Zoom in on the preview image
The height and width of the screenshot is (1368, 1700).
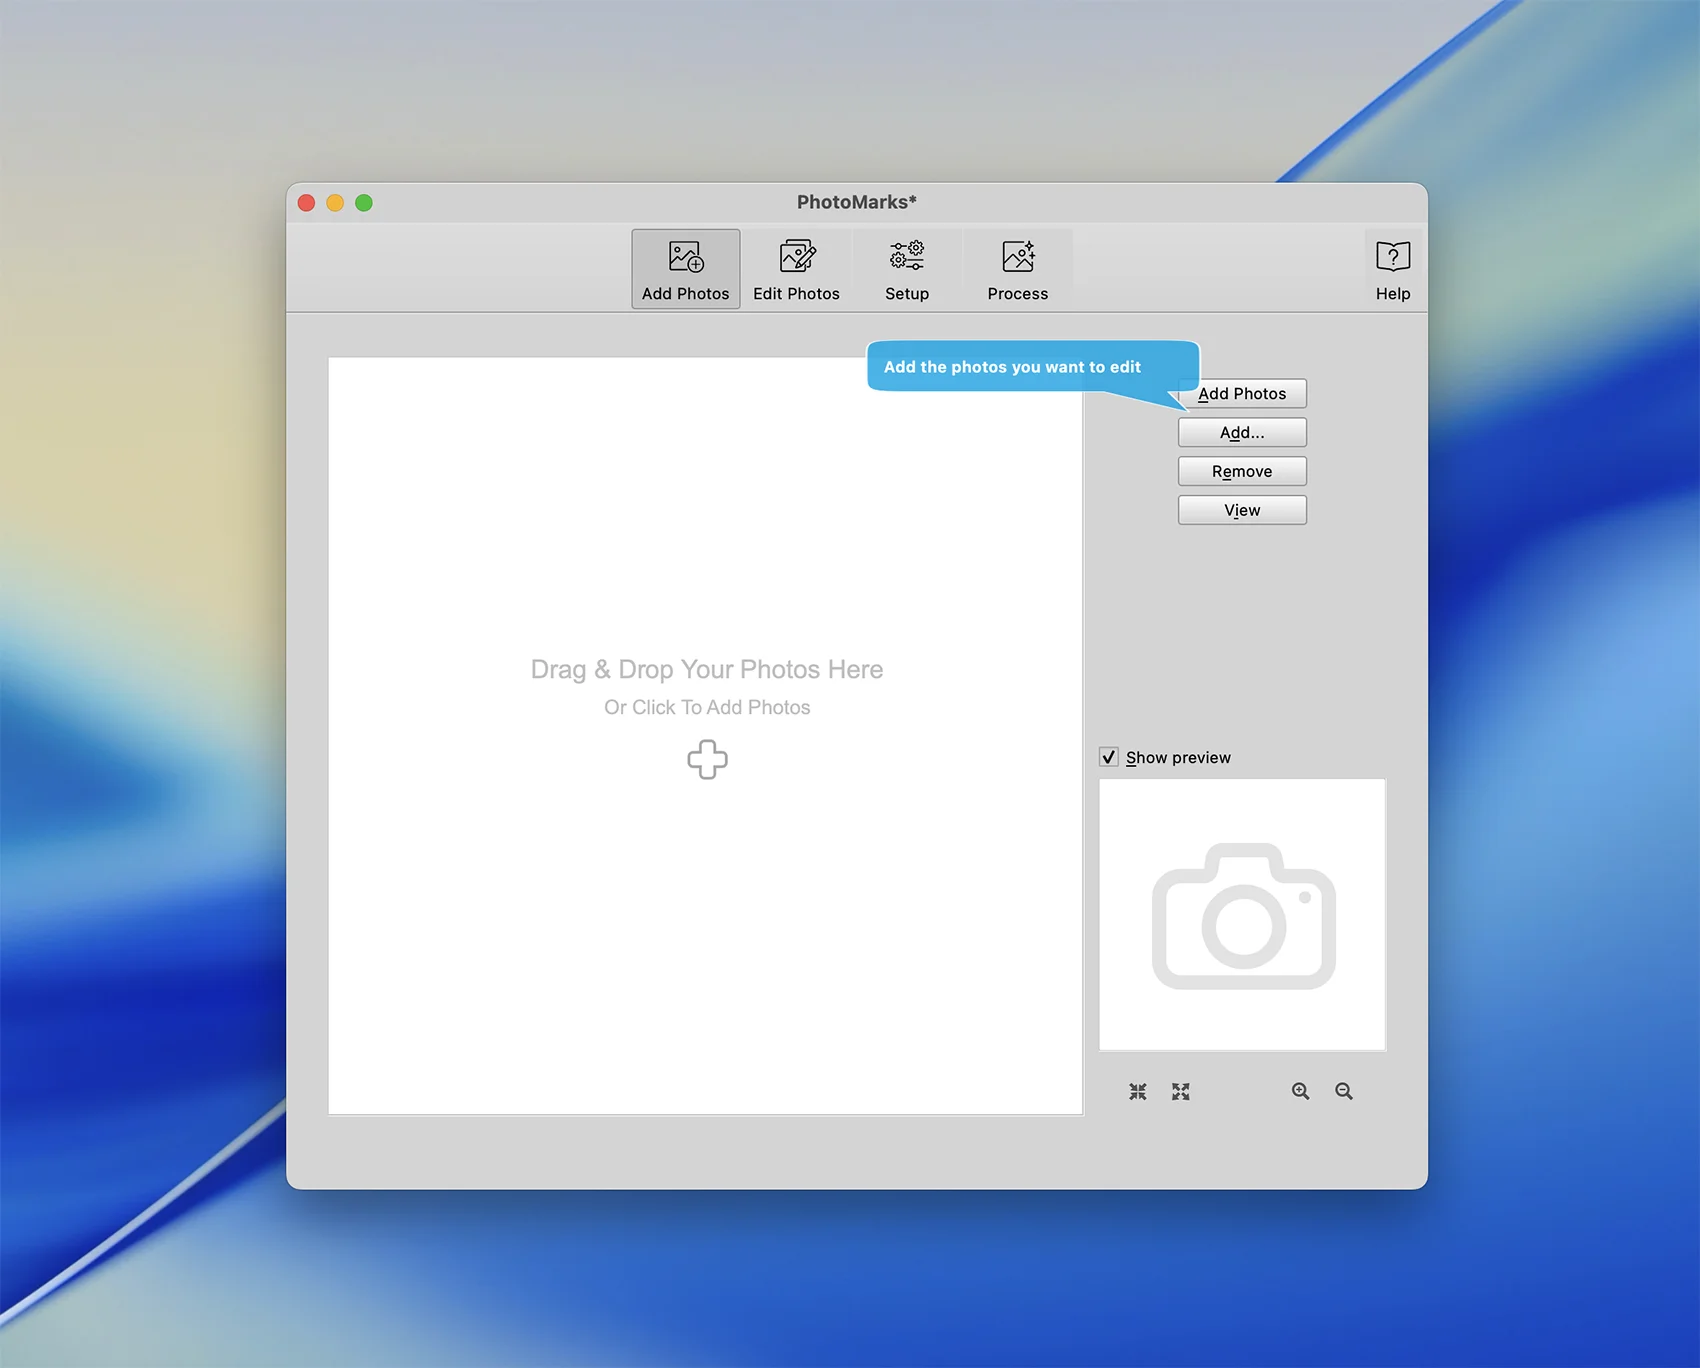coord(1300,1091)
